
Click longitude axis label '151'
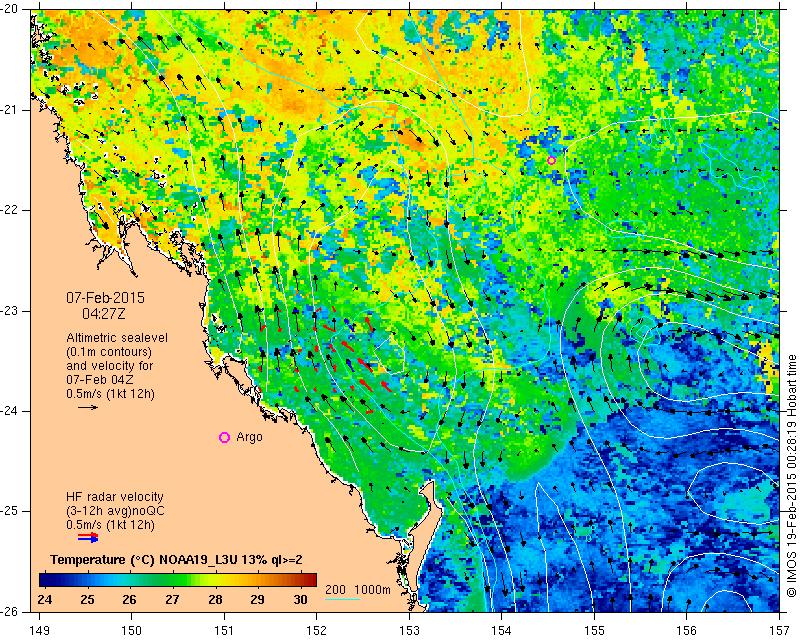click(x=224, y=630)
